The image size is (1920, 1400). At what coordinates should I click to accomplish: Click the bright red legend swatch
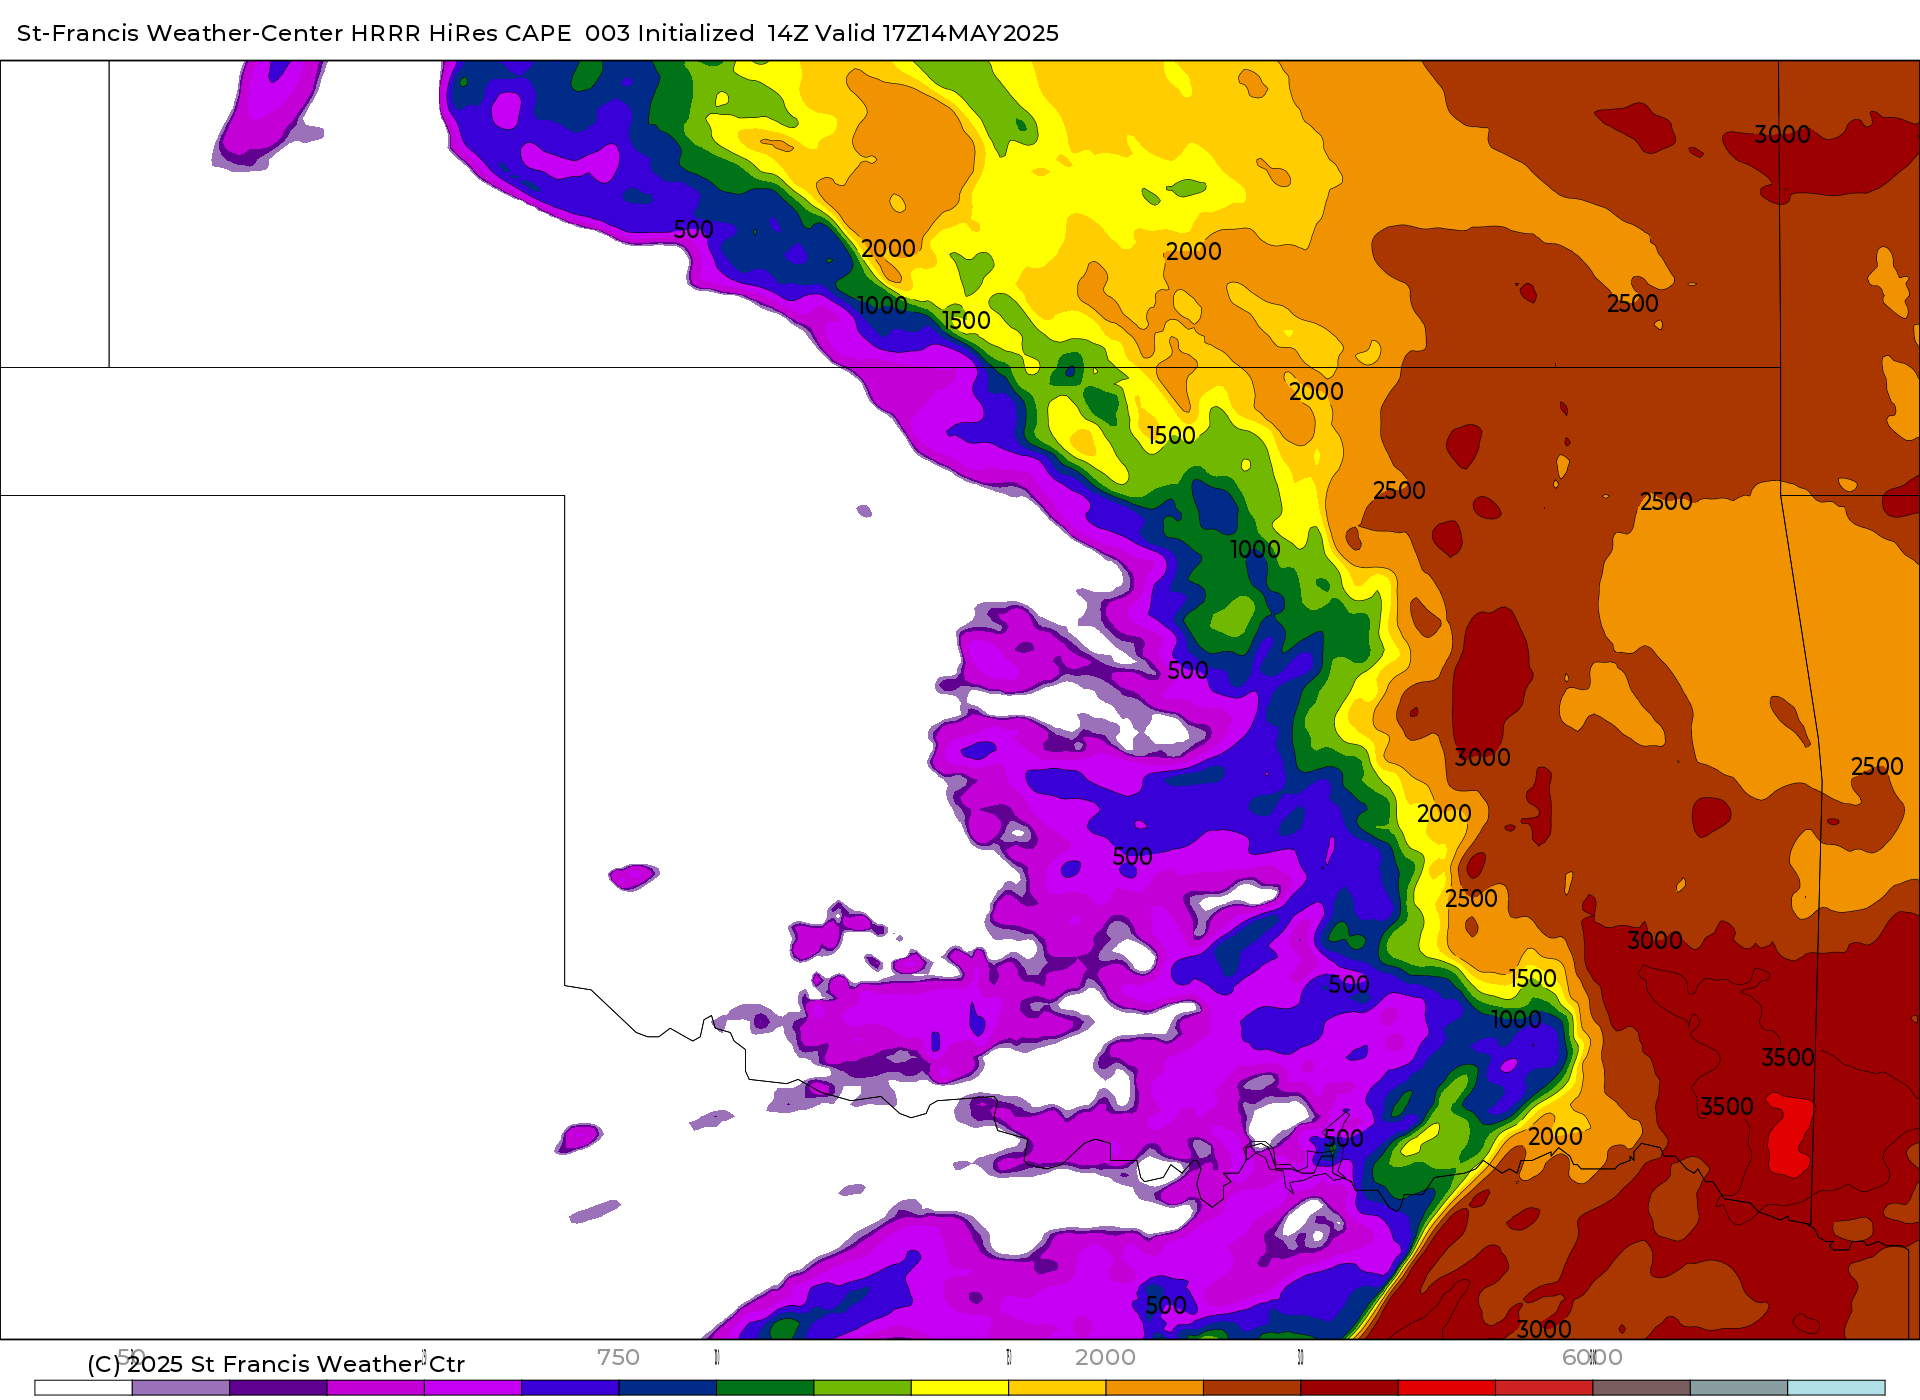pyautogui.click(x=1447, y=1387)
